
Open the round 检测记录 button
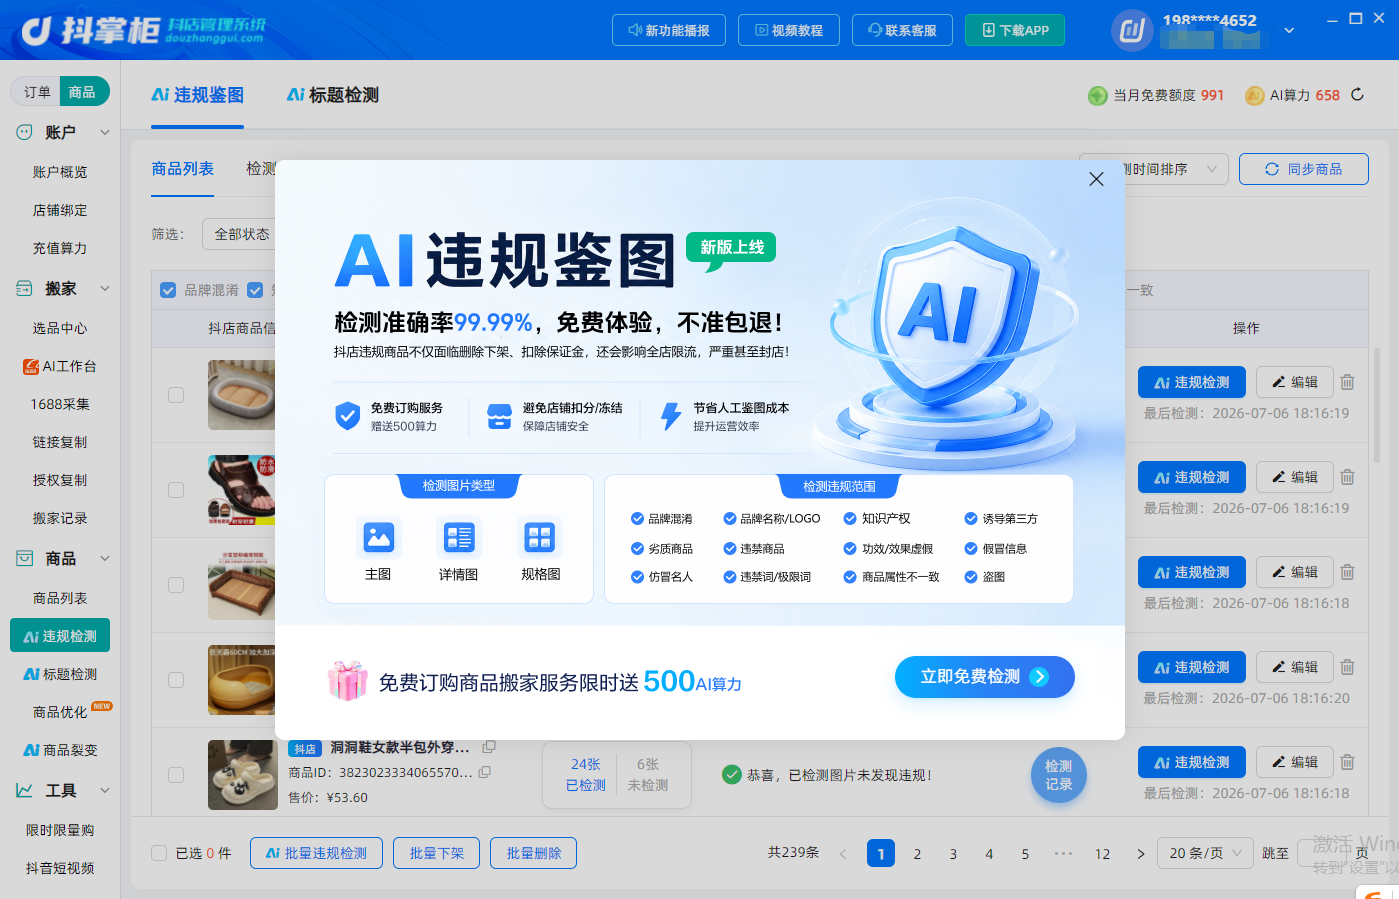[1059, 775]
